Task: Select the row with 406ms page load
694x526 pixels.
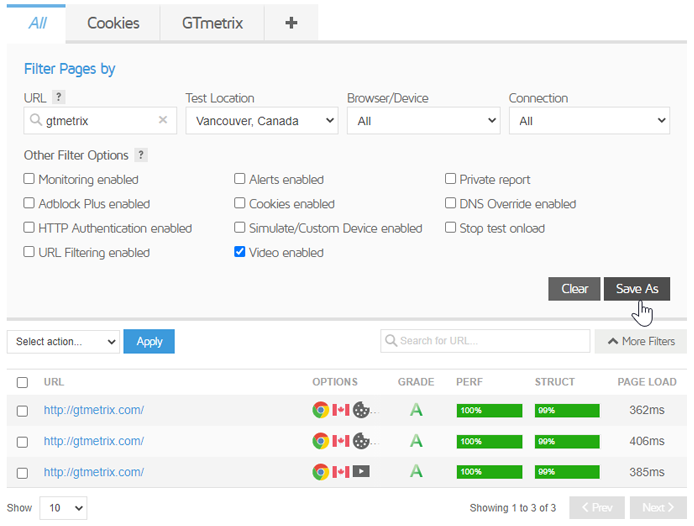Action: [x=22, y=442]
